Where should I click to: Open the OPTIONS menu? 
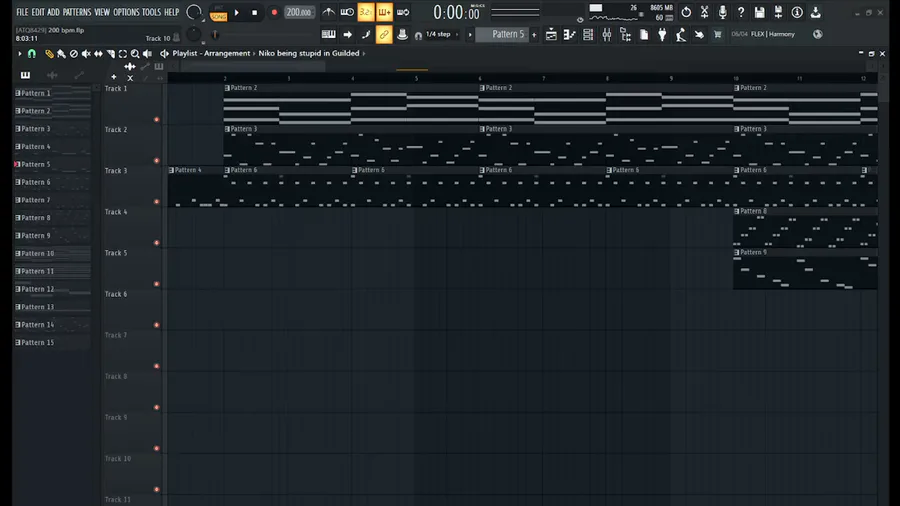126,12
